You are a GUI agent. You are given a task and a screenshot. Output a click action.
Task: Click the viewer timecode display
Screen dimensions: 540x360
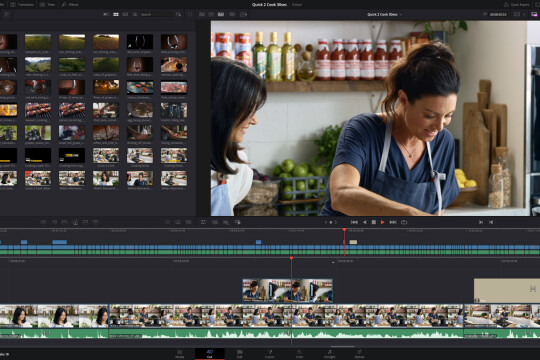(498, 14)
